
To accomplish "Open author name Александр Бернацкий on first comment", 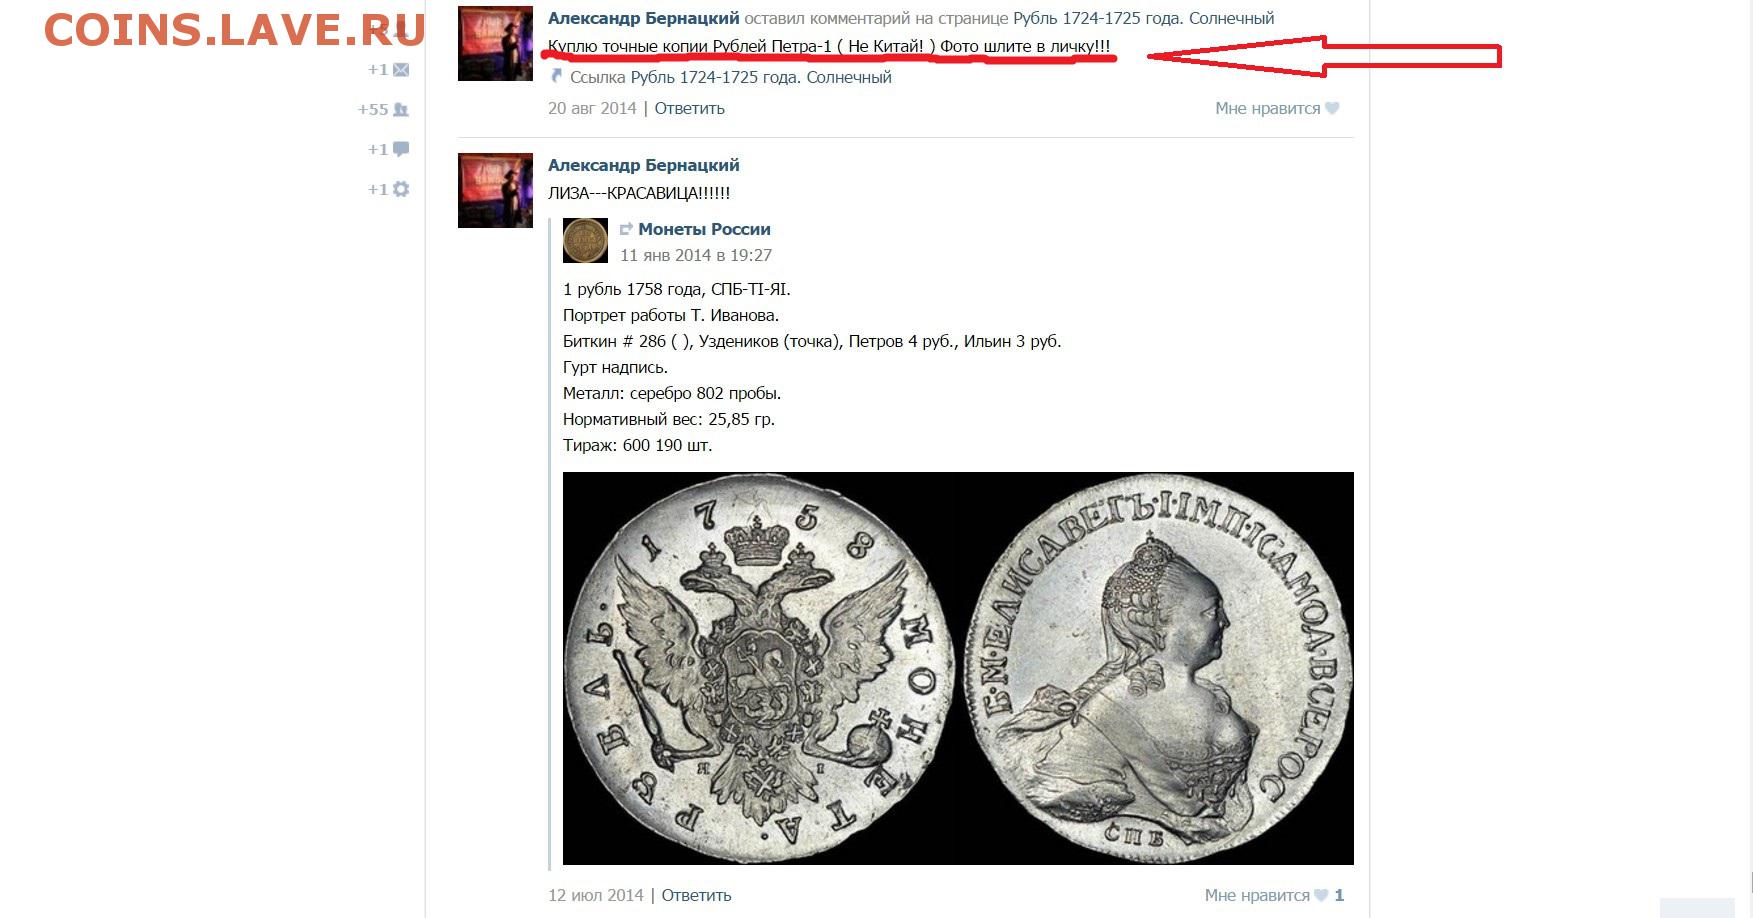I will [x=644, y=18].
